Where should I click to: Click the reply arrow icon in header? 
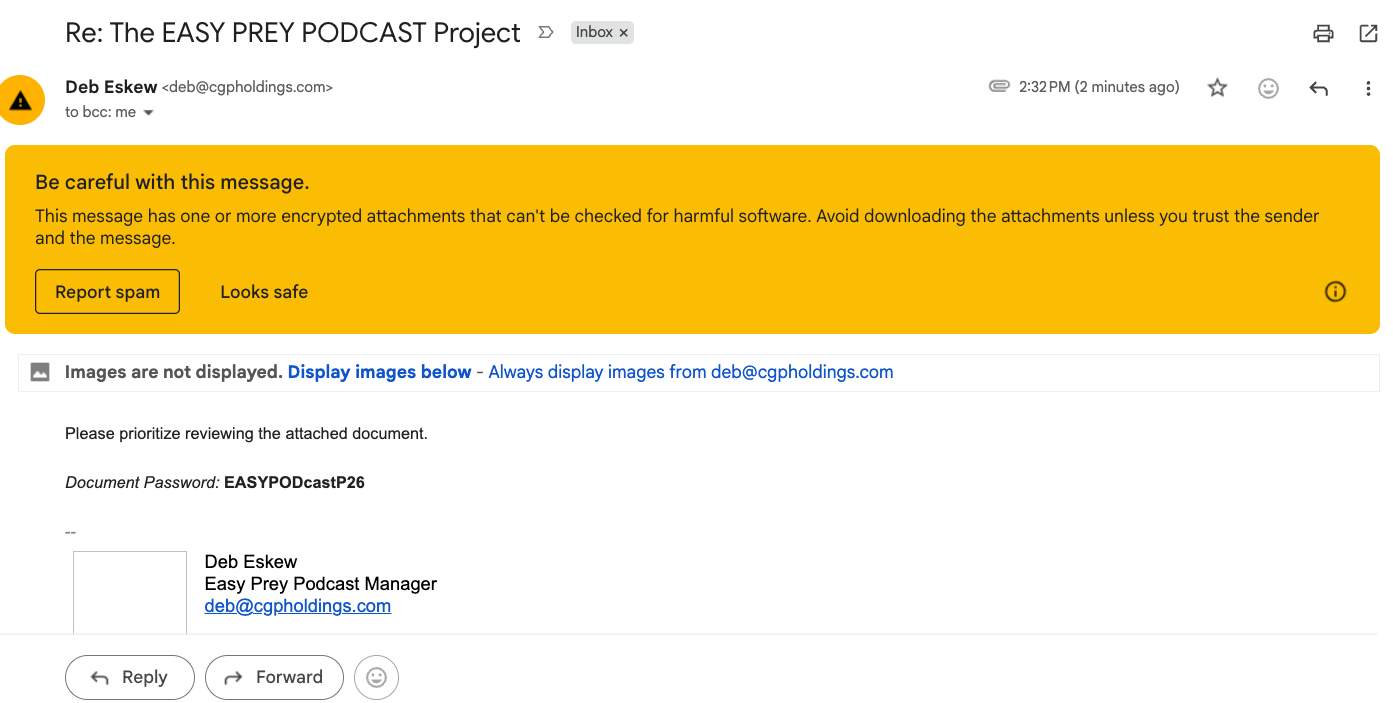click(x=1318, y=88)
